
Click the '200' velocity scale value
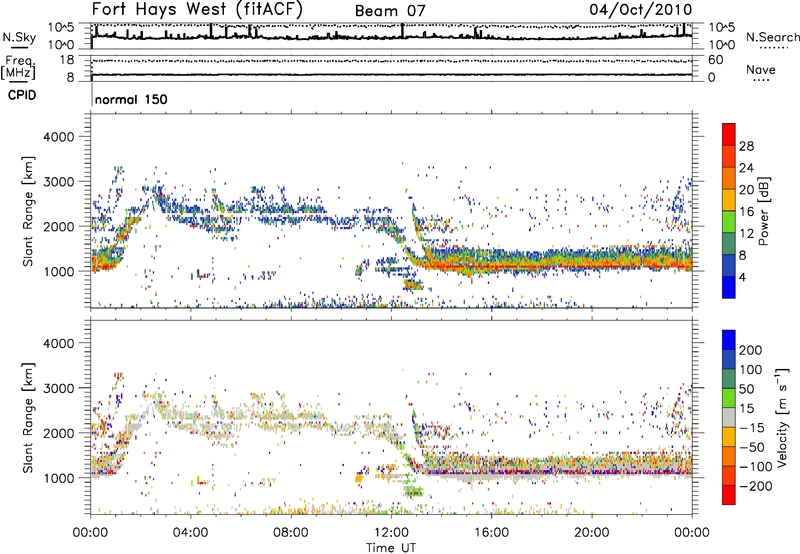(x=751, y=350)
